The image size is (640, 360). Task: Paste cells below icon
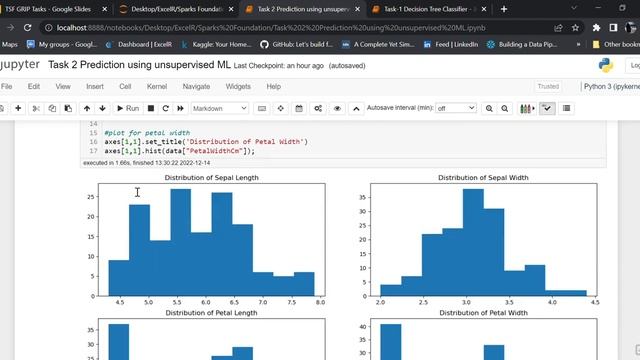(x=68, y=108)
